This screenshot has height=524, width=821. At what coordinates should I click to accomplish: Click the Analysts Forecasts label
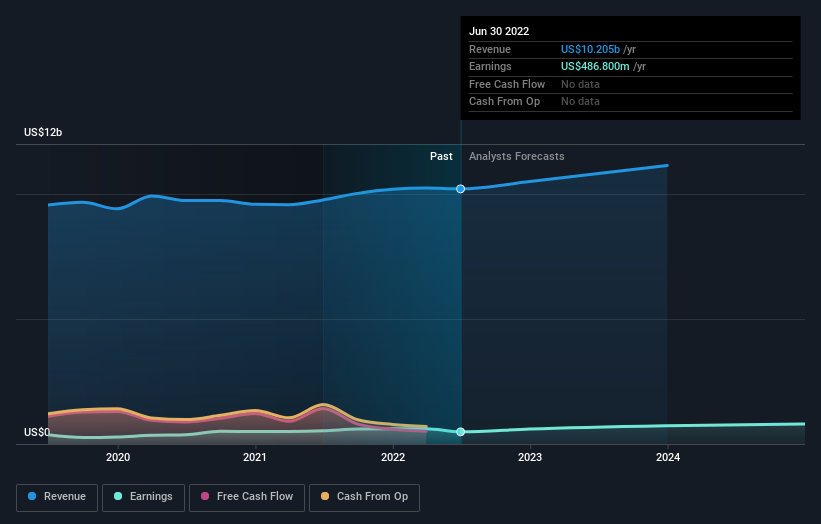516,157
